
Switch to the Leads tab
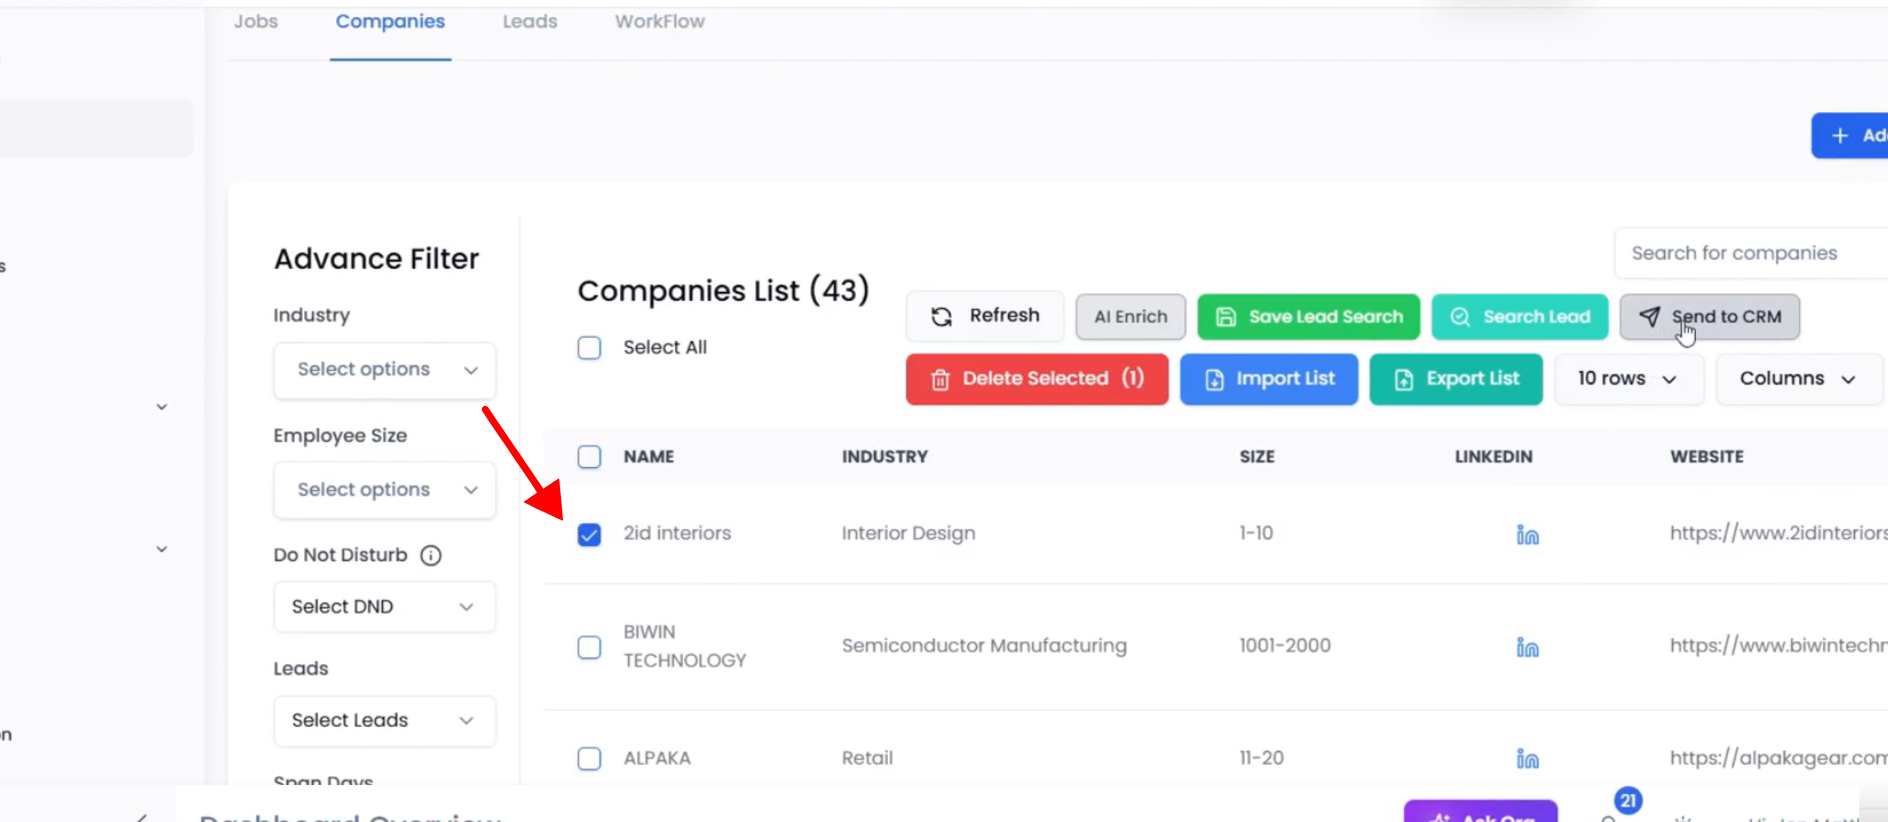[x=530, y=22]
